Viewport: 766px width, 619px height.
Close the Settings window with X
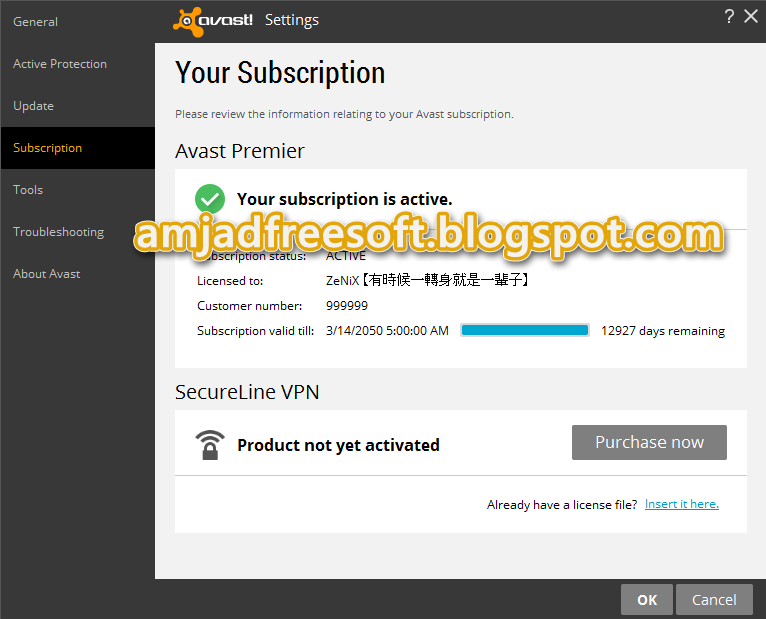751,17
